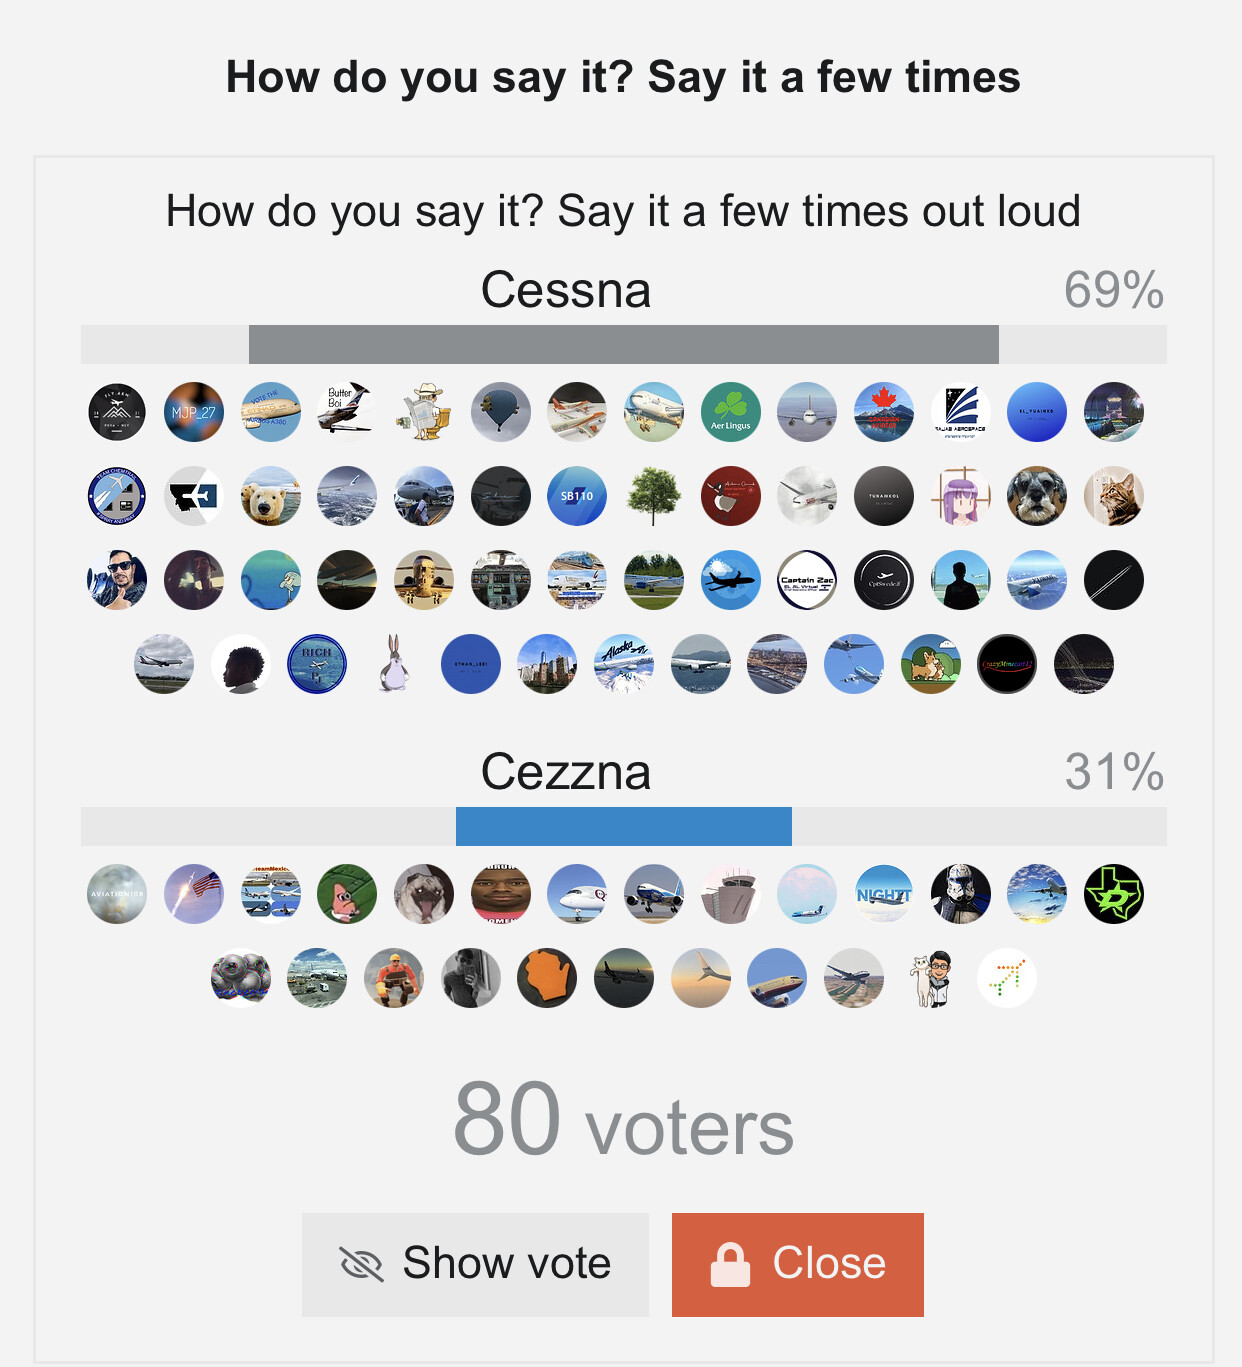The image size is (1242, 1367).
Task: Select the purple-haired anime girl avatar
Action: (961, 496)
